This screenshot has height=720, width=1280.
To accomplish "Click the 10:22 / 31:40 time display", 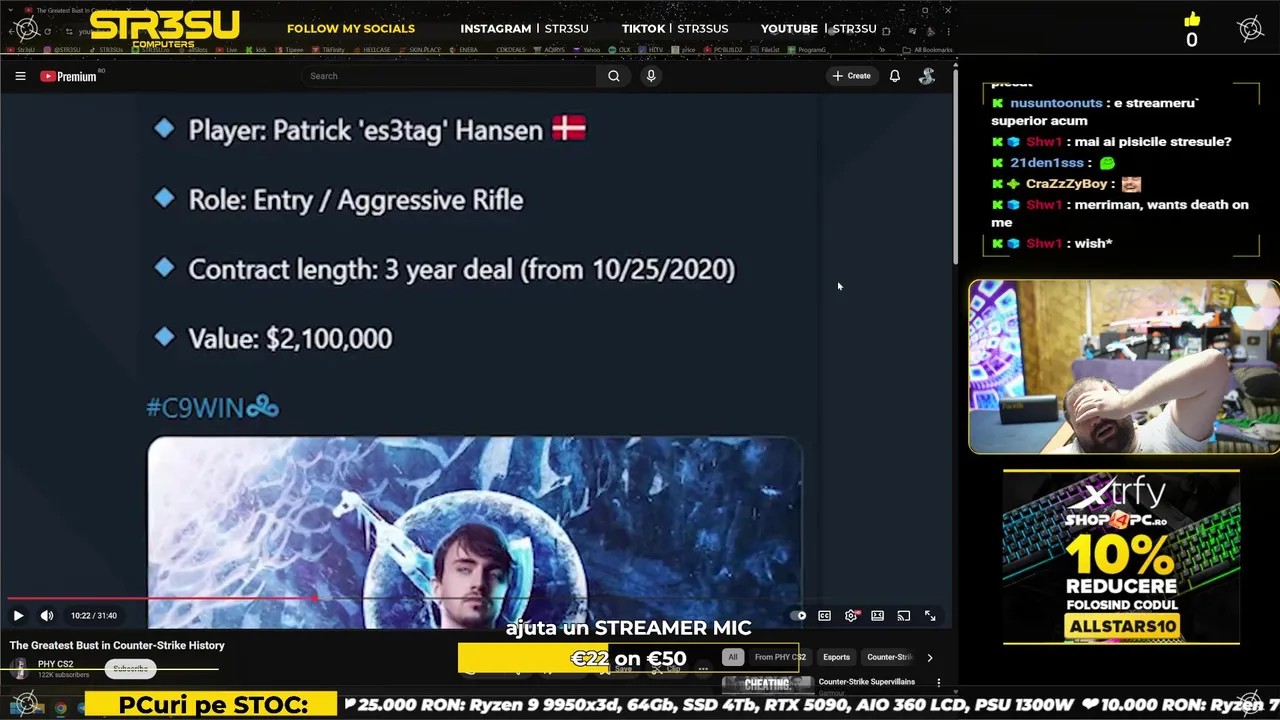I will [x=94, y=616].
